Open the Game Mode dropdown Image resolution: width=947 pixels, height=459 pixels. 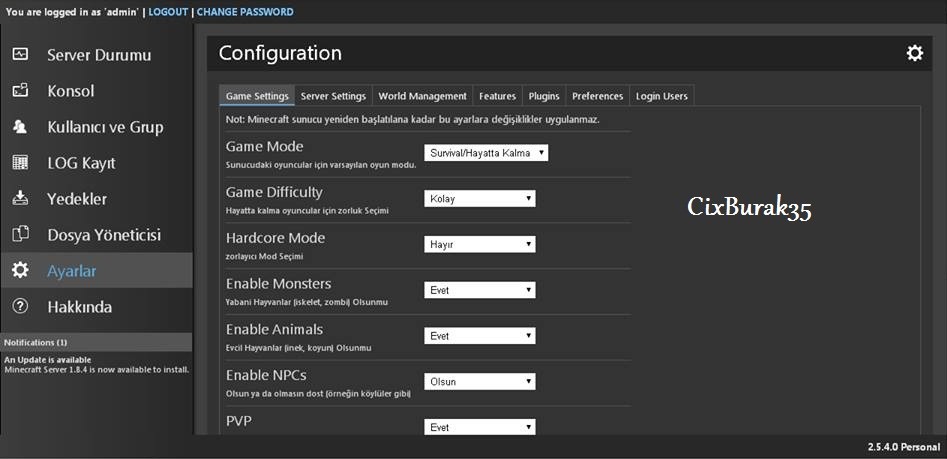pos(486,153)
